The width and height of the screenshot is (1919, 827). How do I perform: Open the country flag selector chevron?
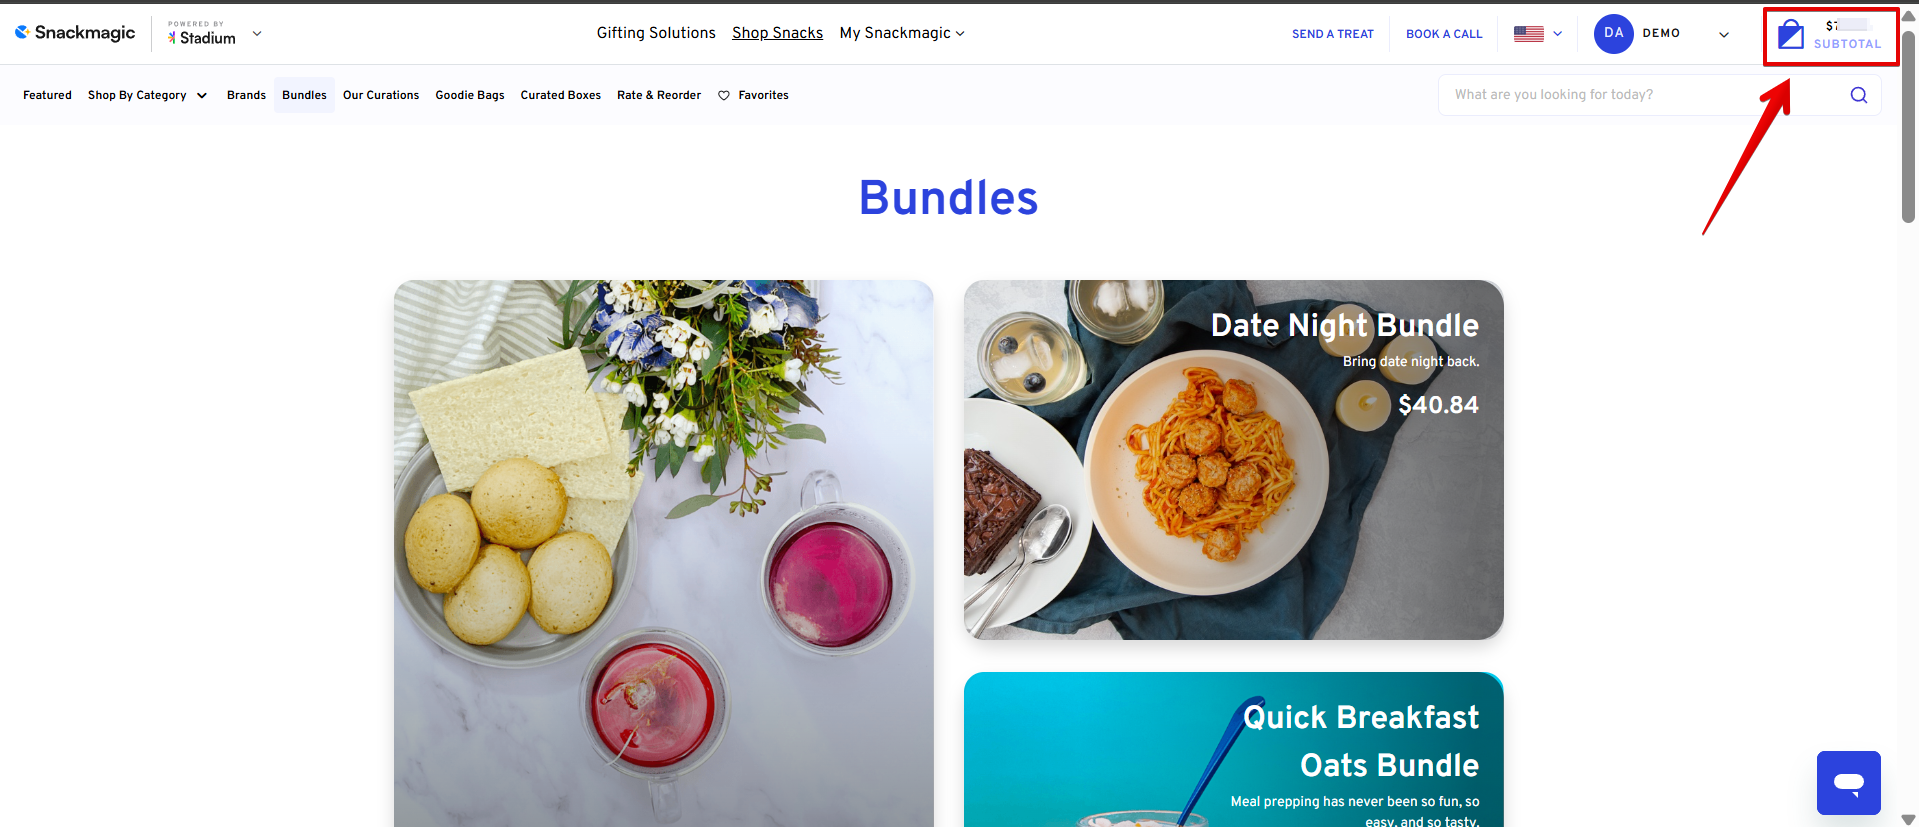[x=1557, y=34]
